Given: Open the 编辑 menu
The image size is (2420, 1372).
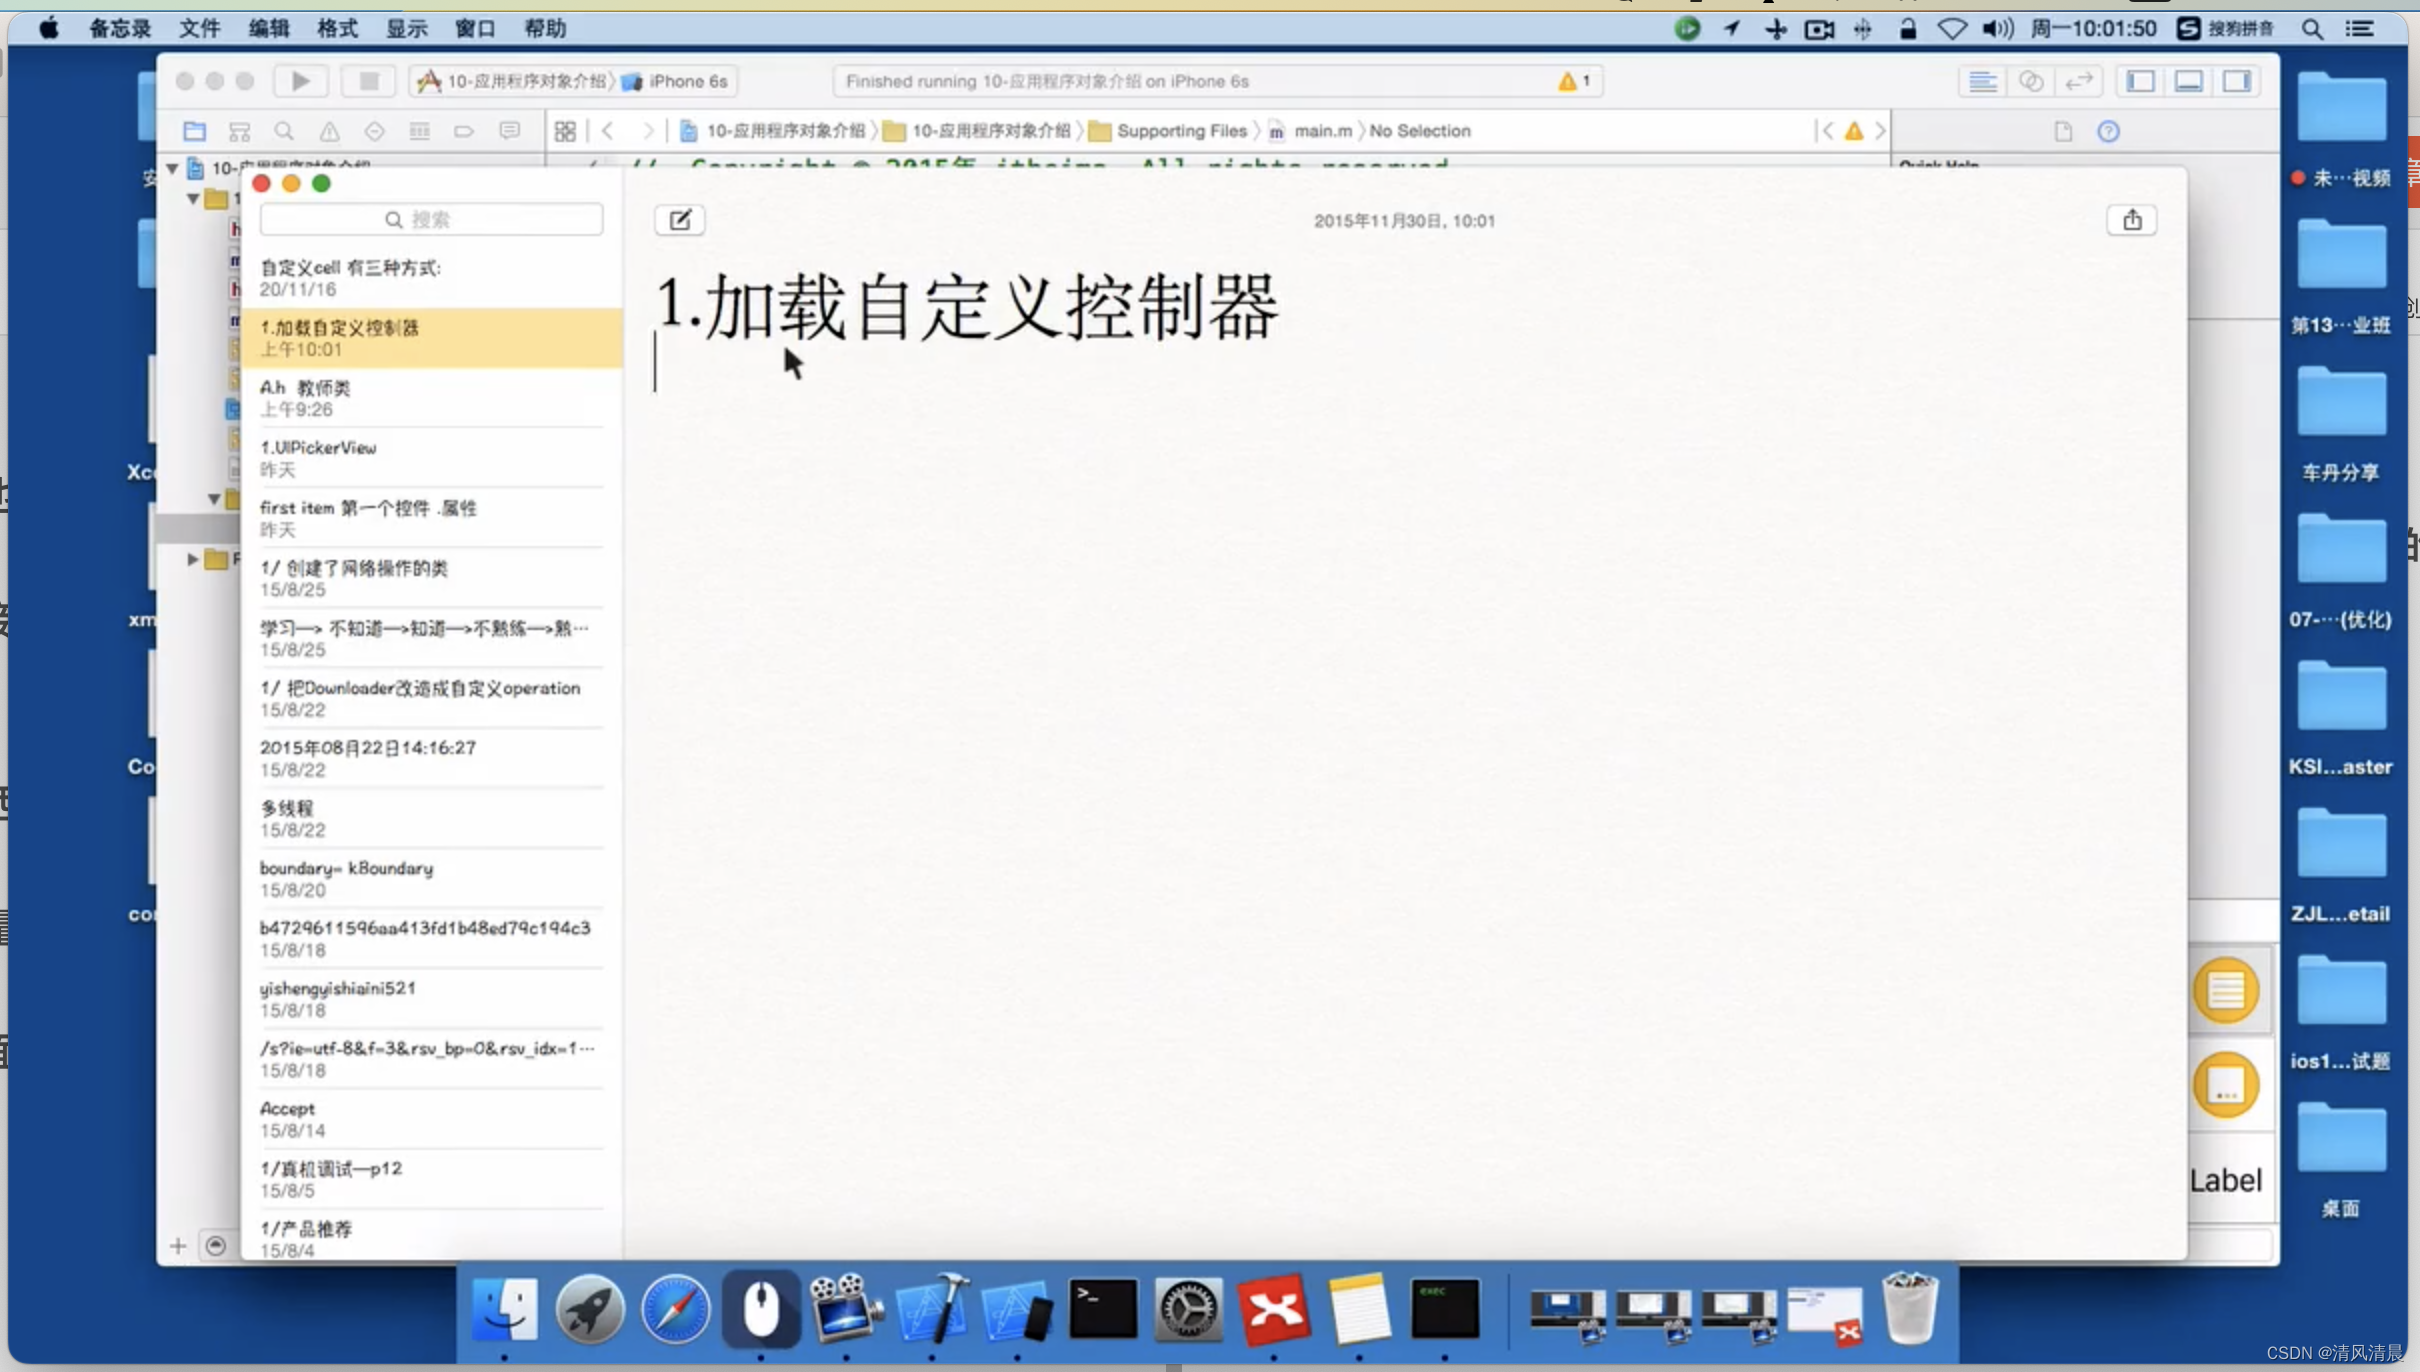Looking at the screenshot, I should [269, 29].
